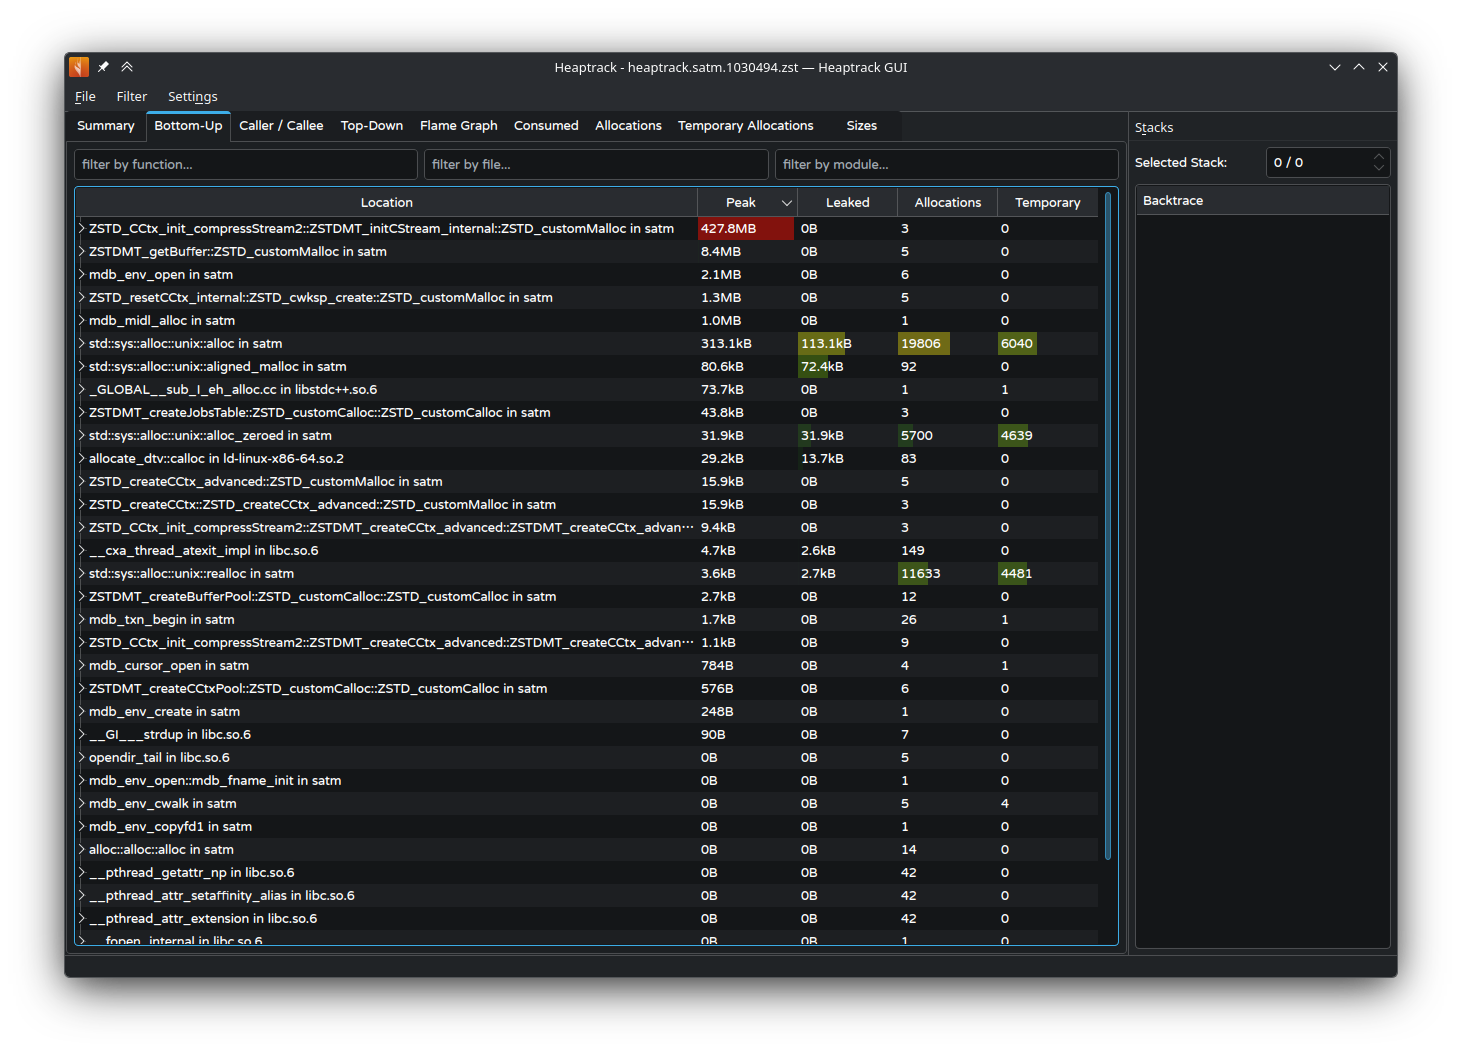Open the Filter menu
Image resolution: width=1462 pixels, height=1054 pixels.
[x=131, y=97]
